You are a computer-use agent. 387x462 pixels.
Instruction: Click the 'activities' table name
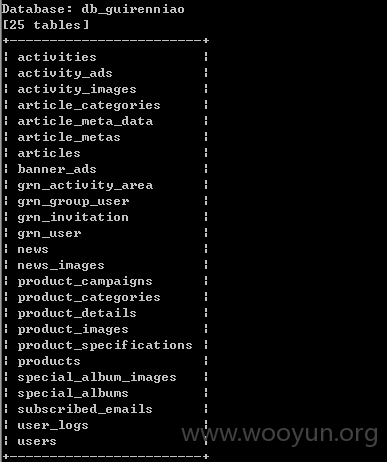[57, 57]
